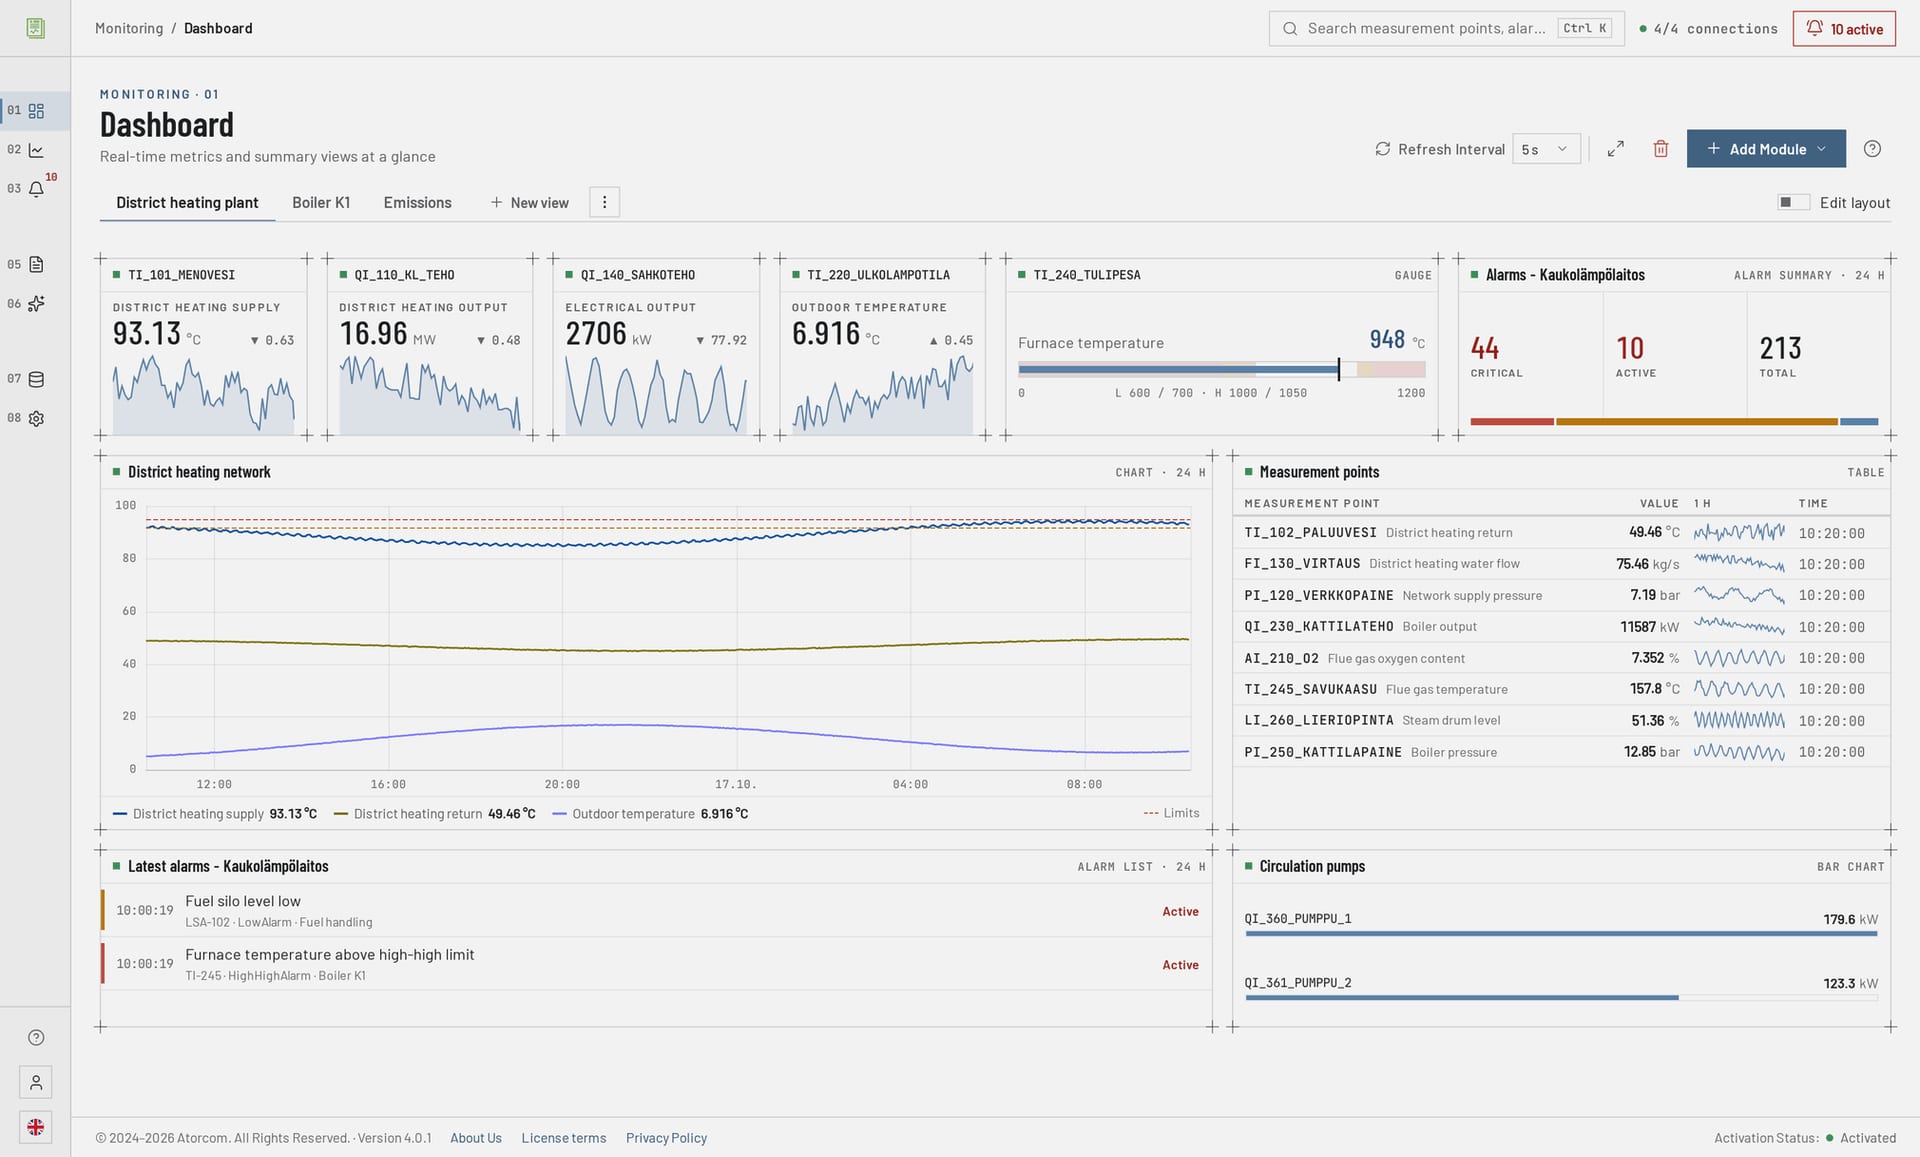The width and height of the screenshot is (1920, 1157).
Task: Open the Settings gear sidebar icon
Action: (x=36, y=419)
